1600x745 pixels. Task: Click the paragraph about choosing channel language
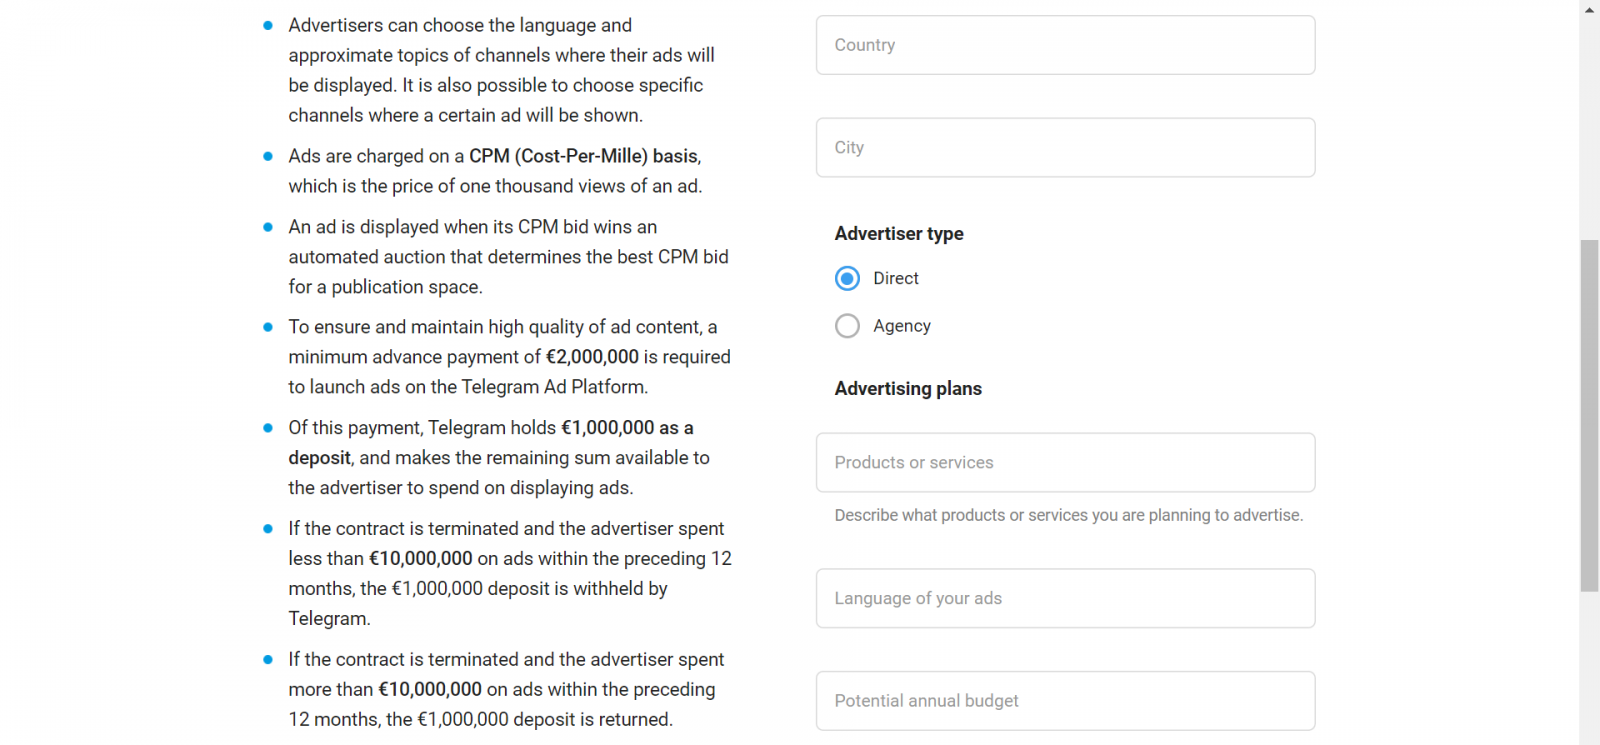click(x=500, y=70)
